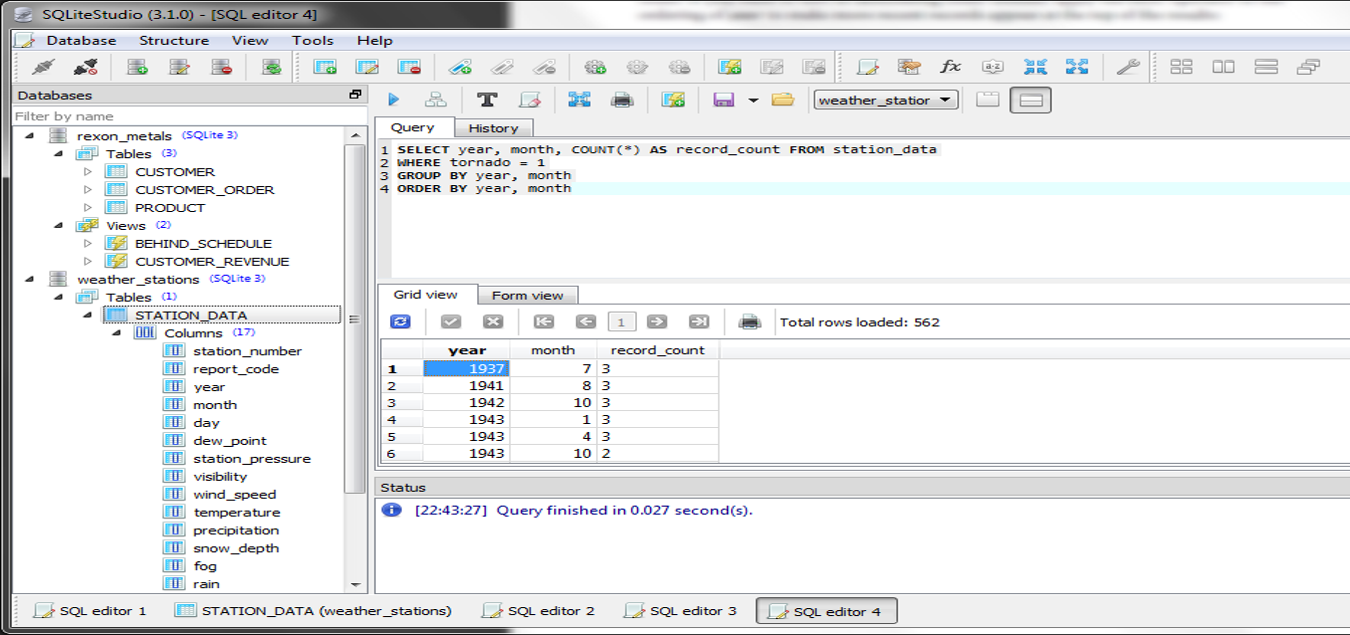The width and height of the screenshot is (1350, 635).
Task: Click the format SQL bold T icon
Action: point(487,100)
